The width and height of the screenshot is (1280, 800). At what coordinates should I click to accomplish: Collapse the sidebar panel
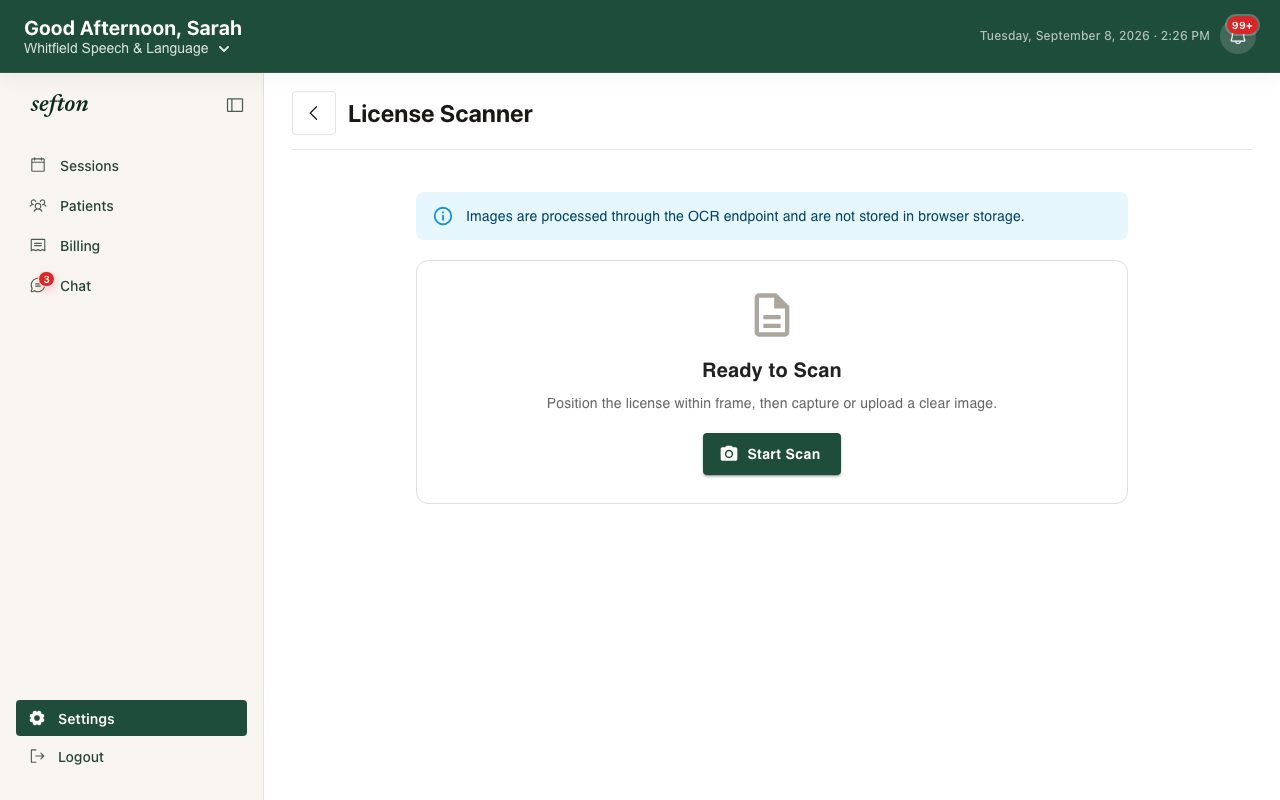pos(235,105)
